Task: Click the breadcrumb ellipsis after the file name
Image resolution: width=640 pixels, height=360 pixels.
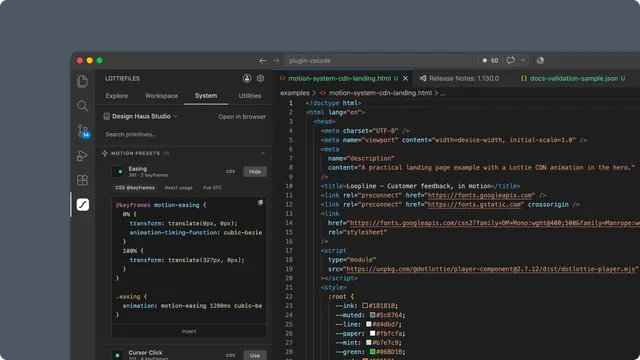Action: point(442,93)
